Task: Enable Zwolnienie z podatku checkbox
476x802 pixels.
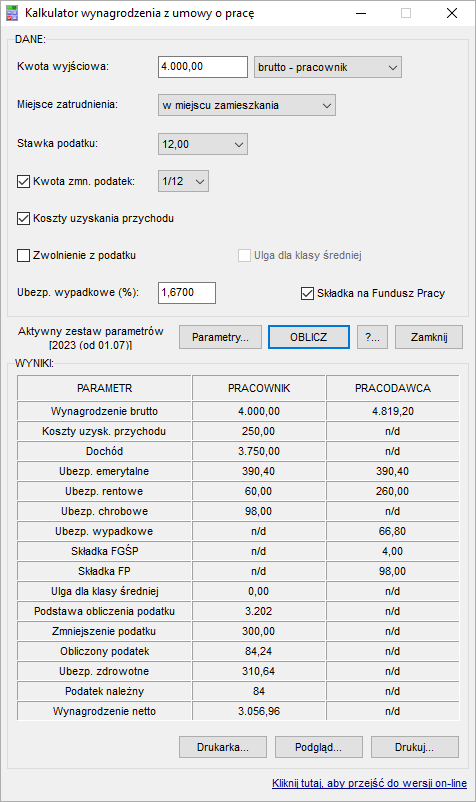Action: pyautogui.click(x=24, y=255)
